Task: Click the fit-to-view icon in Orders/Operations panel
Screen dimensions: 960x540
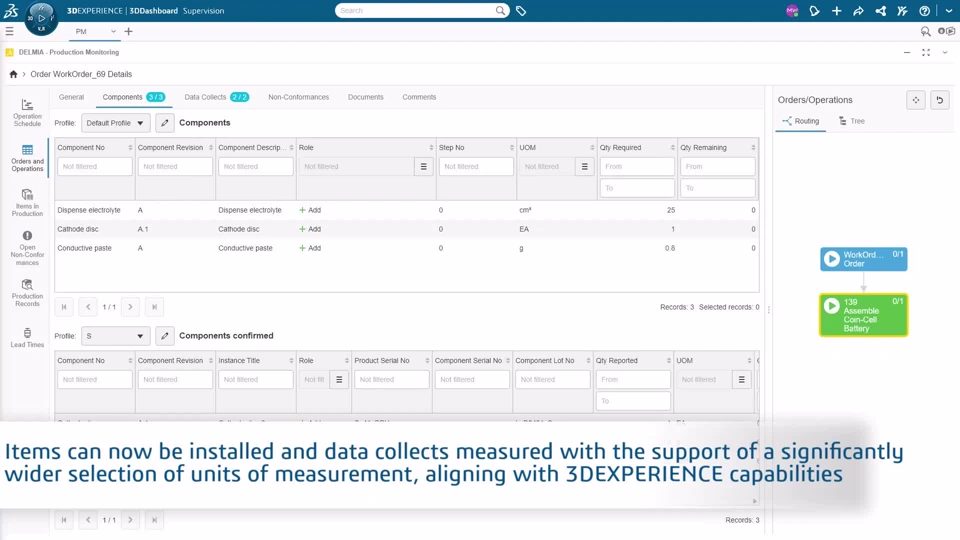Action: pos(916,100)
